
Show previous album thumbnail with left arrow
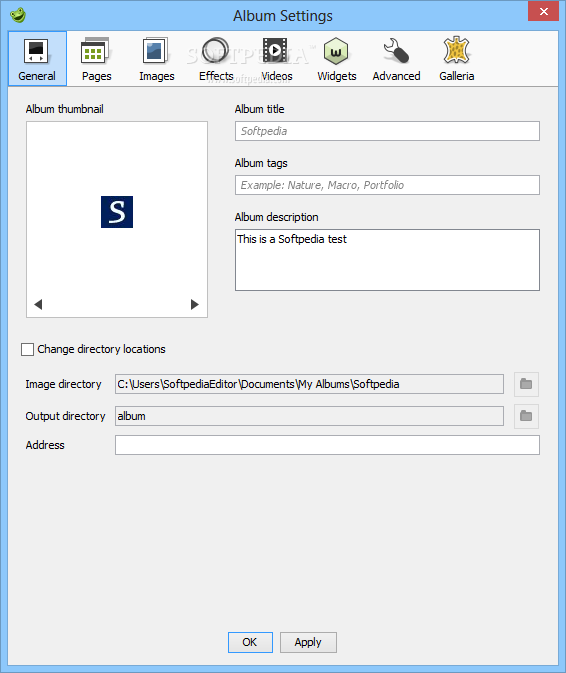coord(38,304)
